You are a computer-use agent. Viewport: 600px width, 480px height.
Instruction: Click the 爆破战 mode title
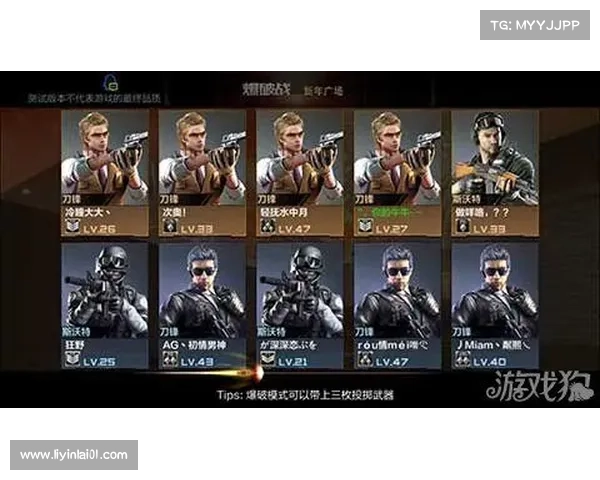[x=266, y=89]
